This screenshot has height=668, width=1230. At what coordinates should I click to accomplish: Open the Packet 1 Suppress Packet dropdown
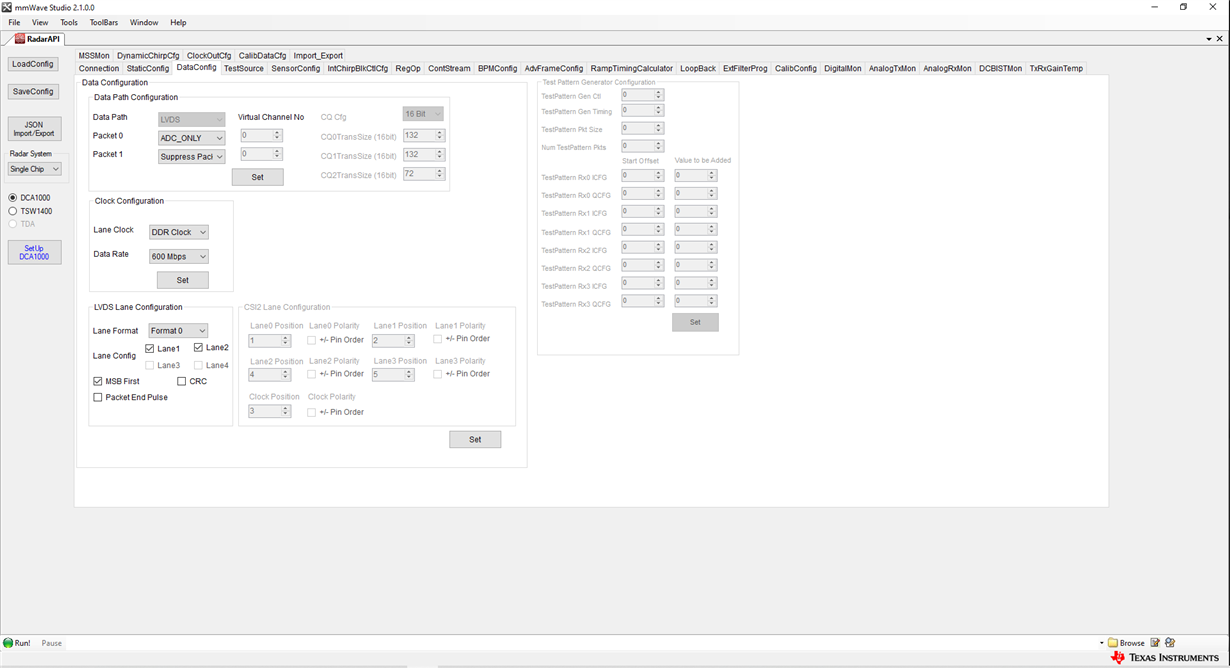click(191, 157)
